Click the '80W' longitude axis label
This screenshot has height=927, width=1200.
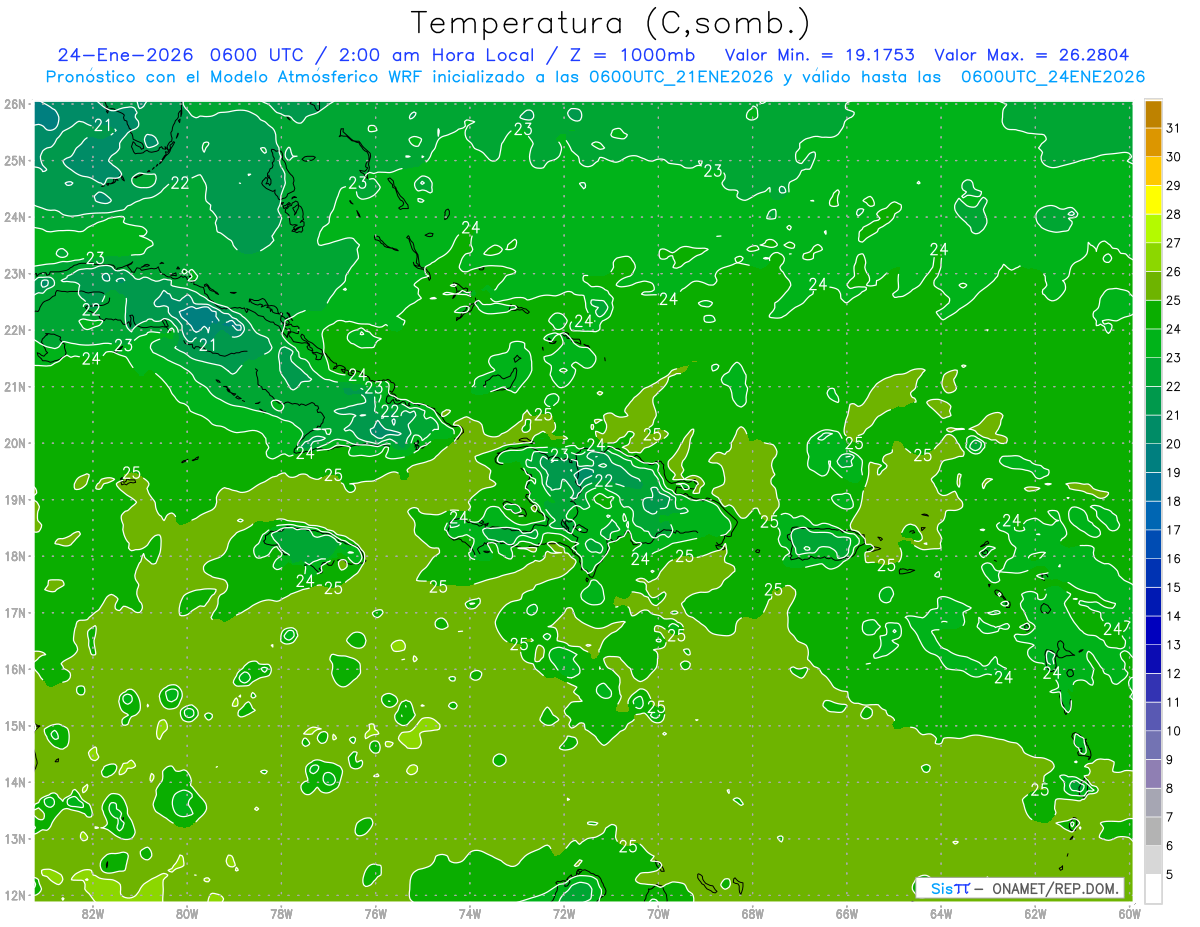pos(187,913)
